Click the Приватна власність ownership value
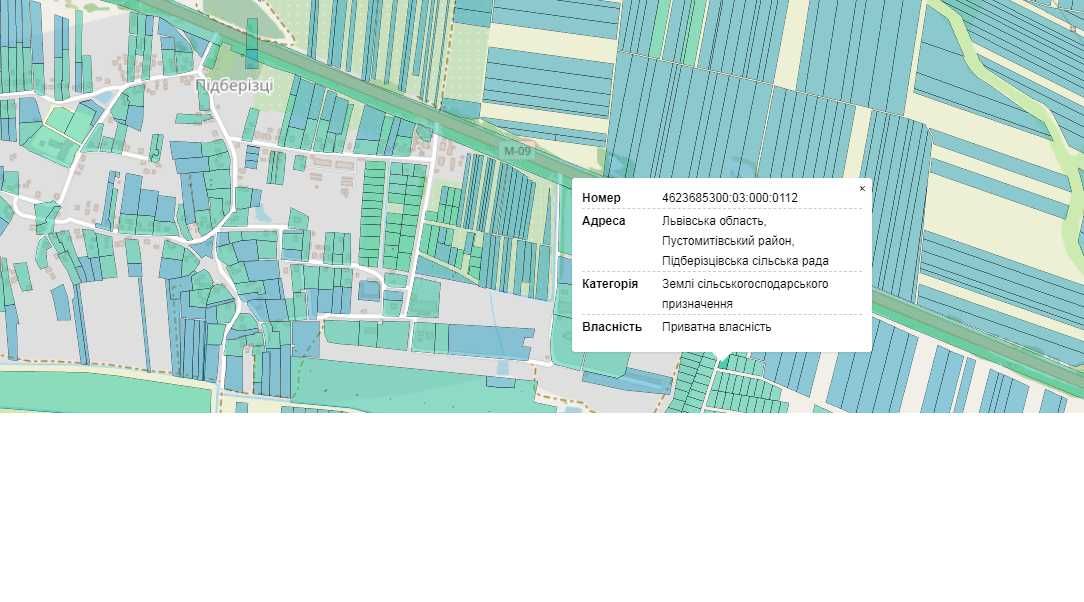The width and height of the screenshot is (1084, 602). (716, 327)
